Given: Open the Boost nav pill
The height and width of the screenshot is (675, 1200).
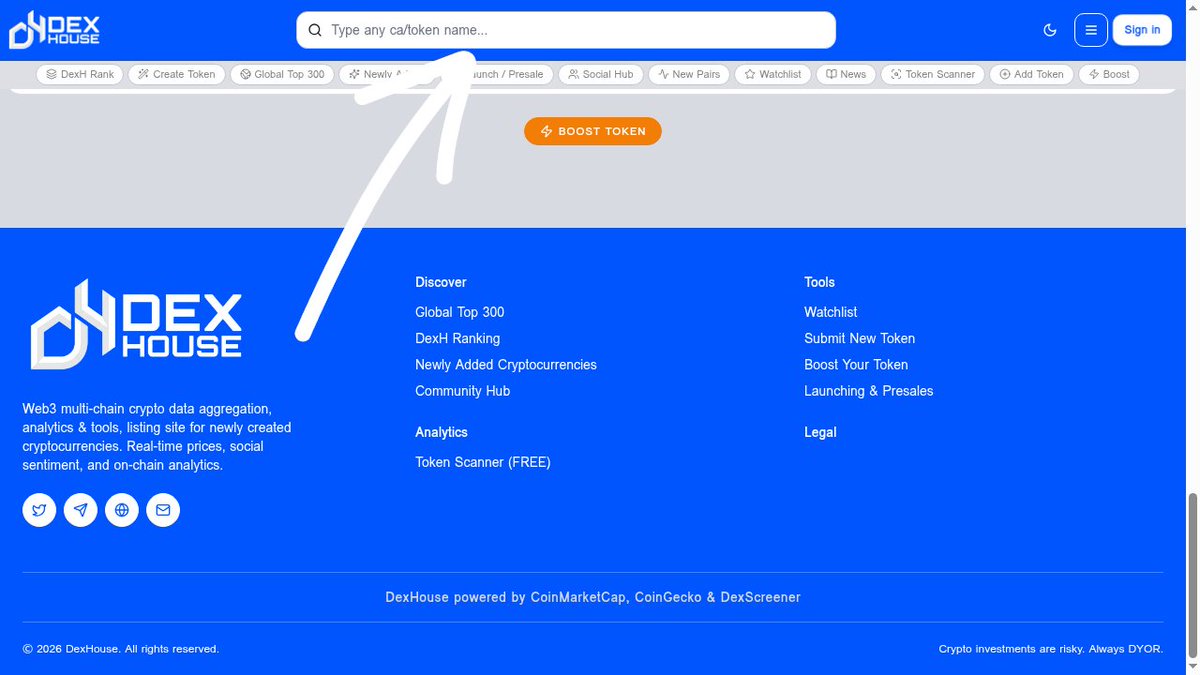Looking at the screenshot, I should [x=1109, y=74].
